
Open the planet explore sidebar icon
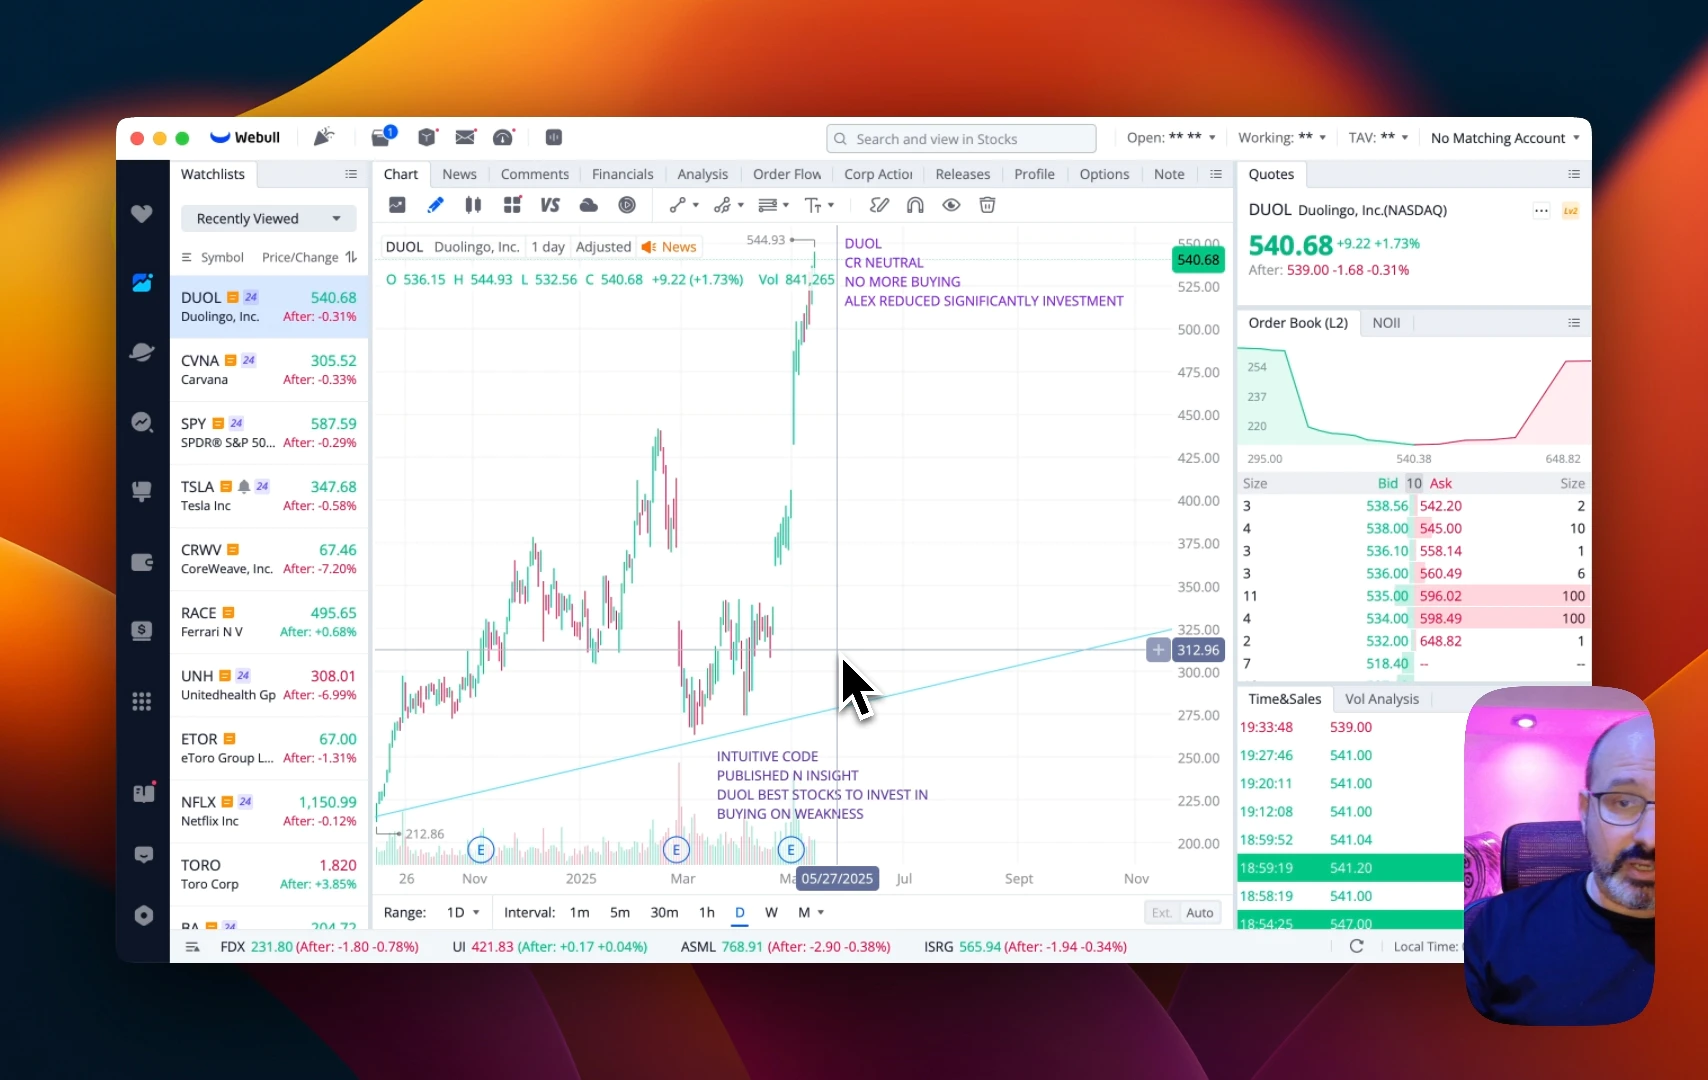(x=142, y=351)
